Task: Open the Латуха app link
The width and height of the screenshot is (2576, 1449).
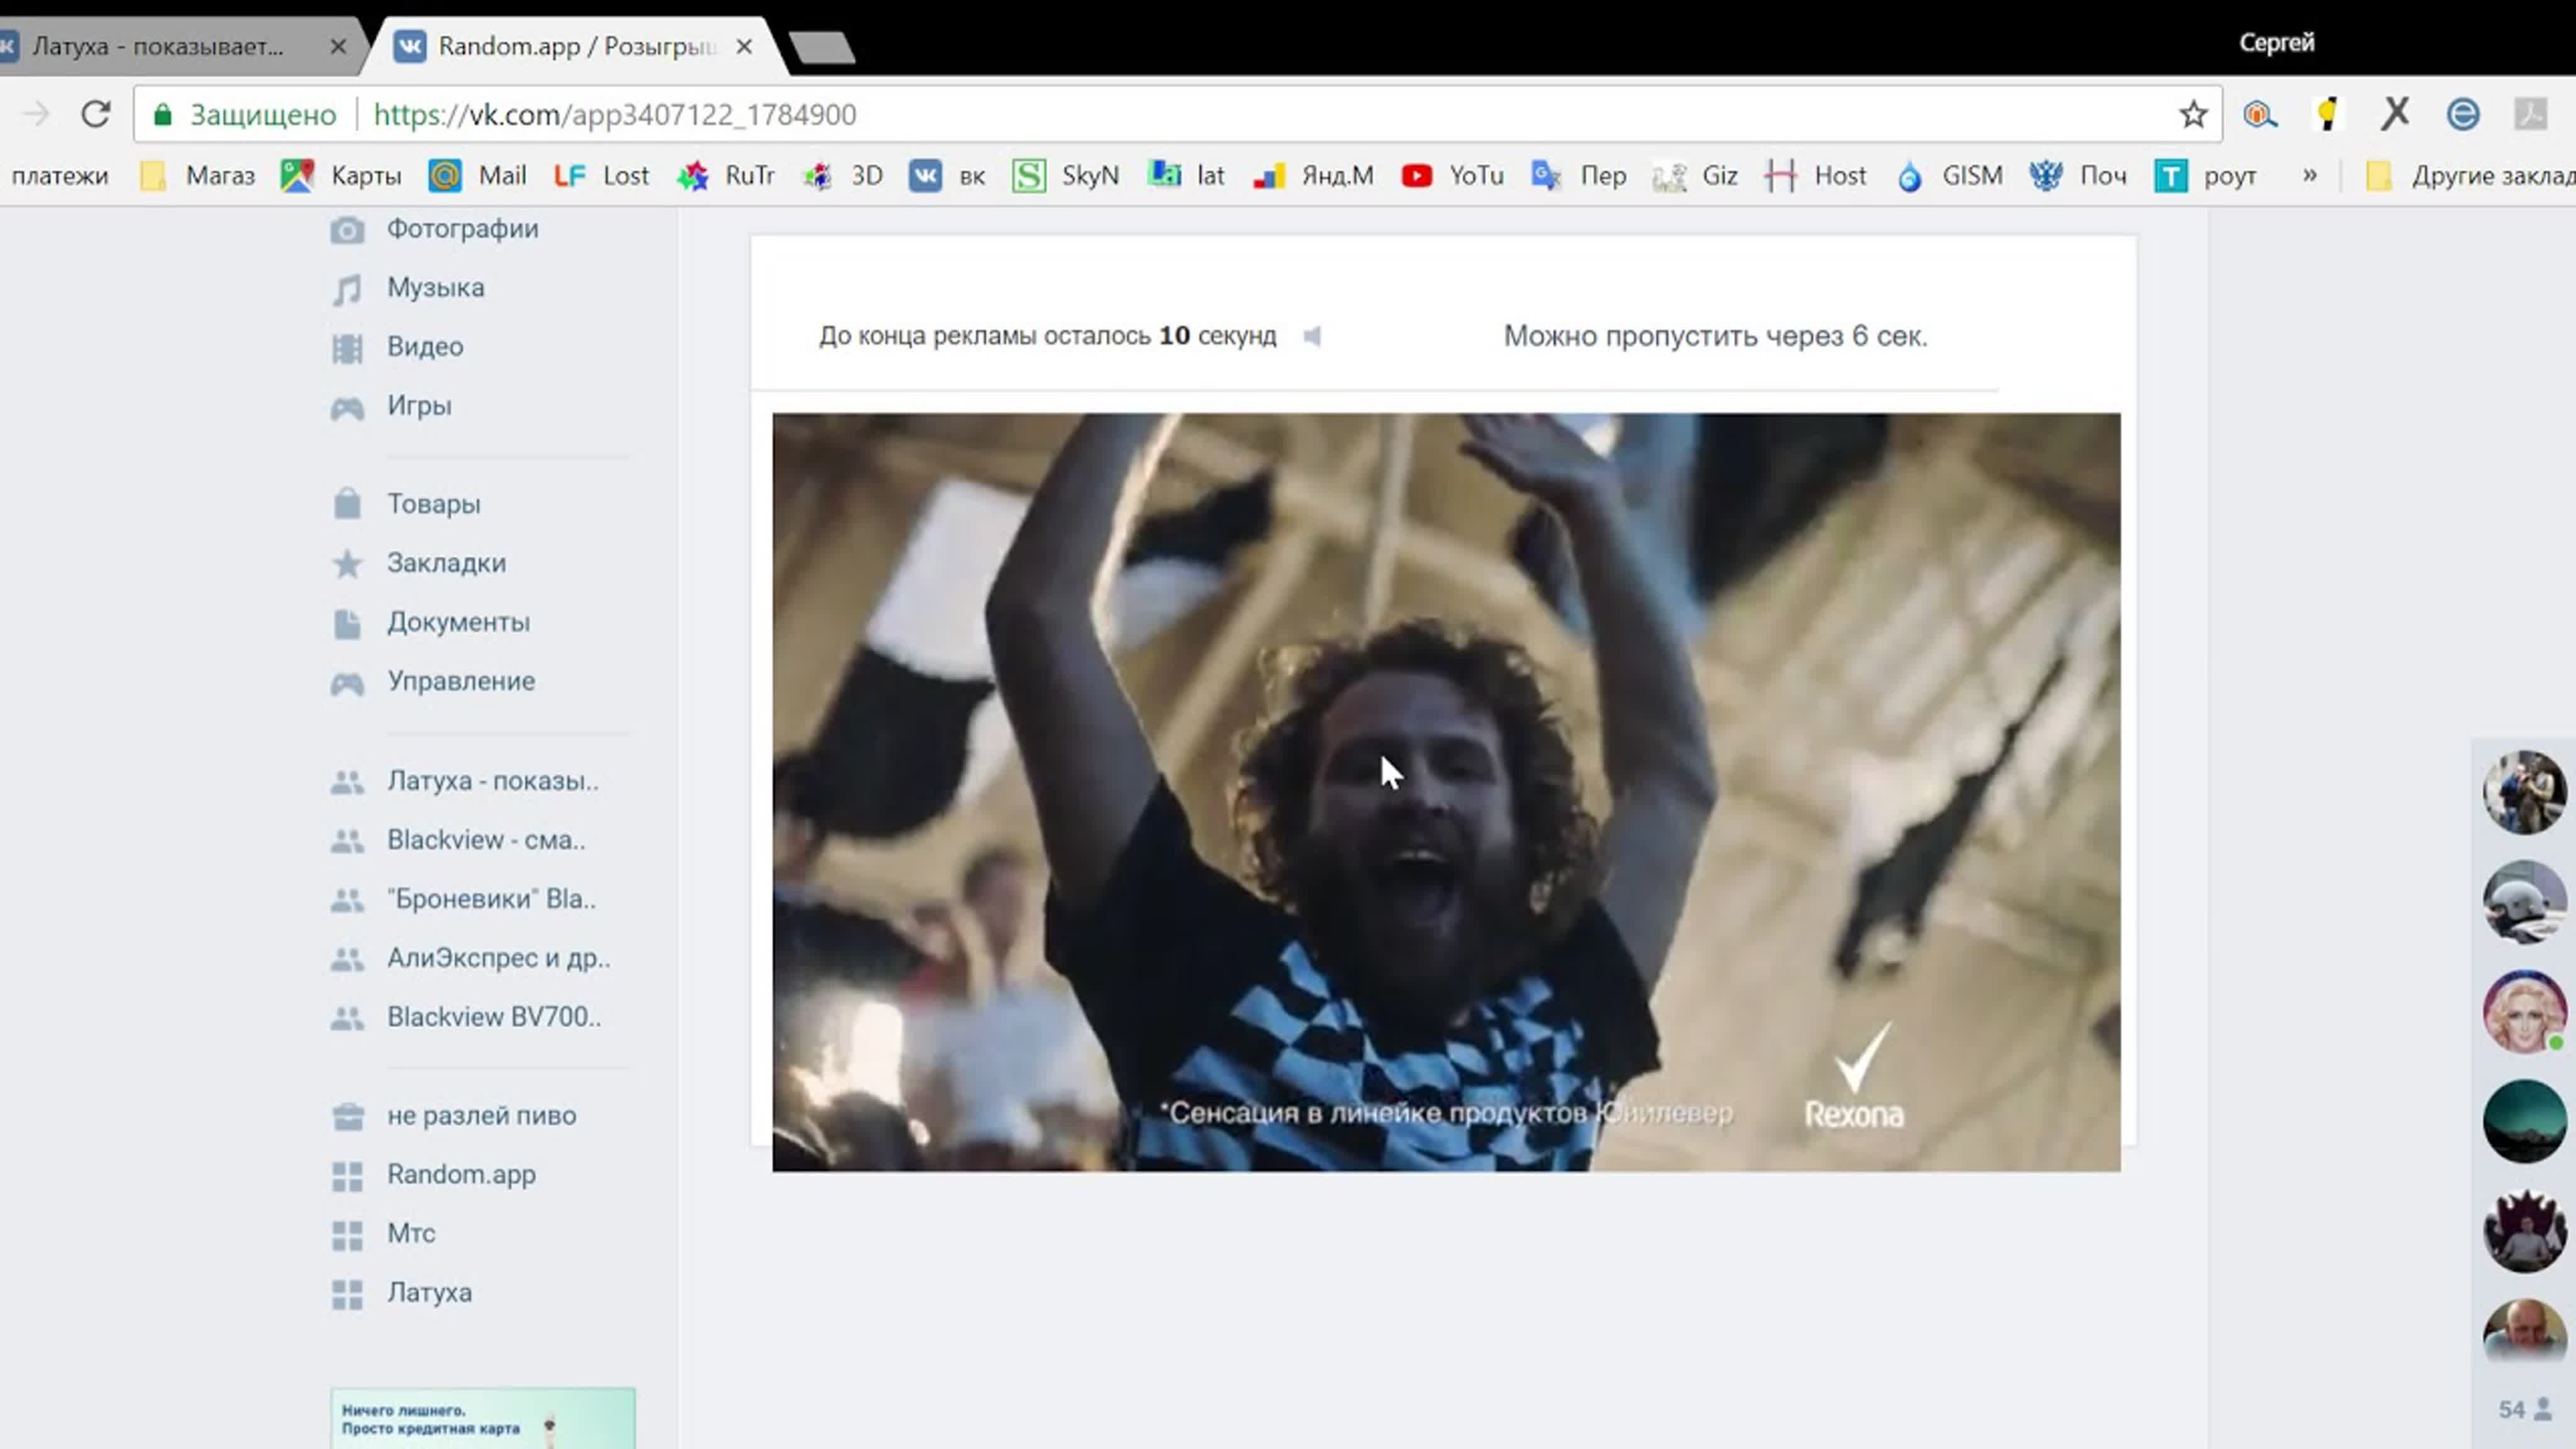Action: click(x=429, y=1293)
